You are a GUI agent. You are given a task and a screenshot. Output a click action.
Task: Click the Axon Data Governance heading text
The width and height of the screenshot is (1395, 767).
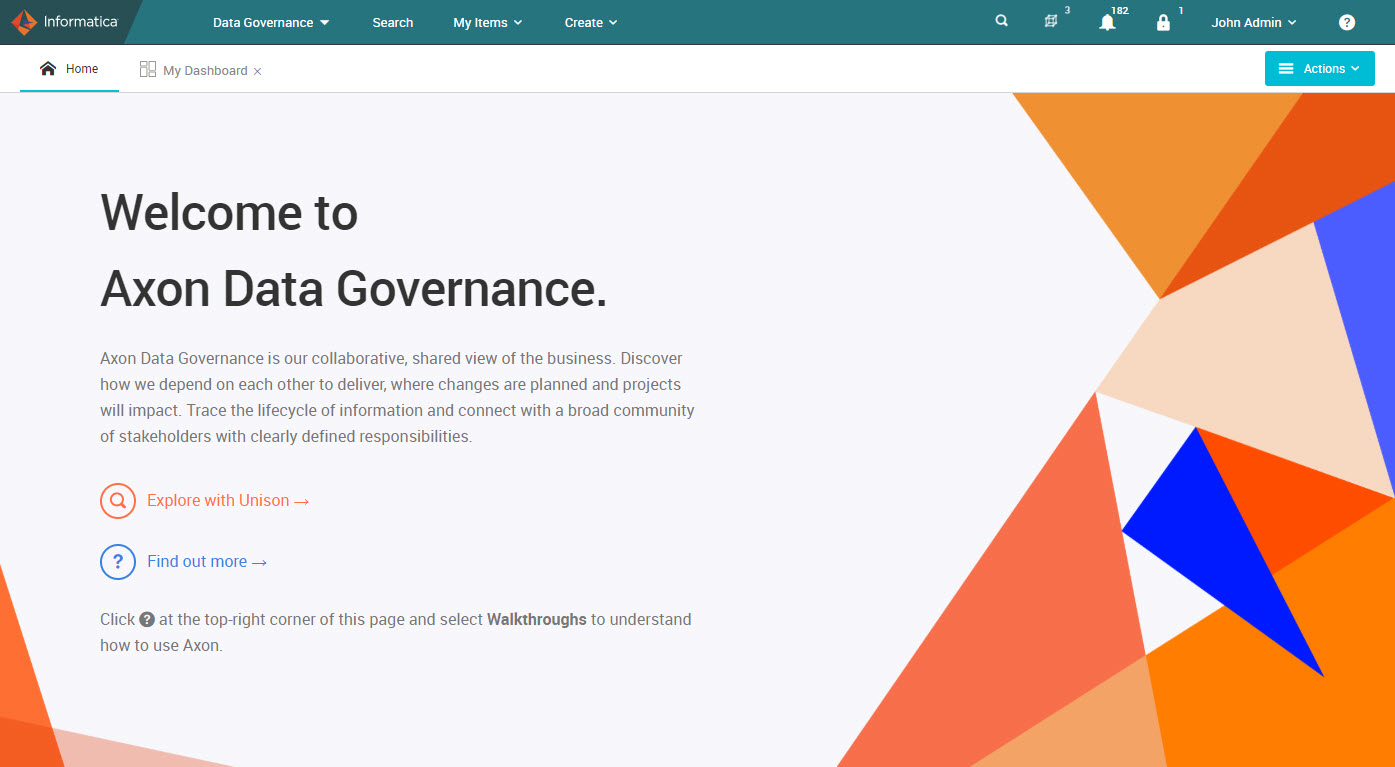pos(354,289)
